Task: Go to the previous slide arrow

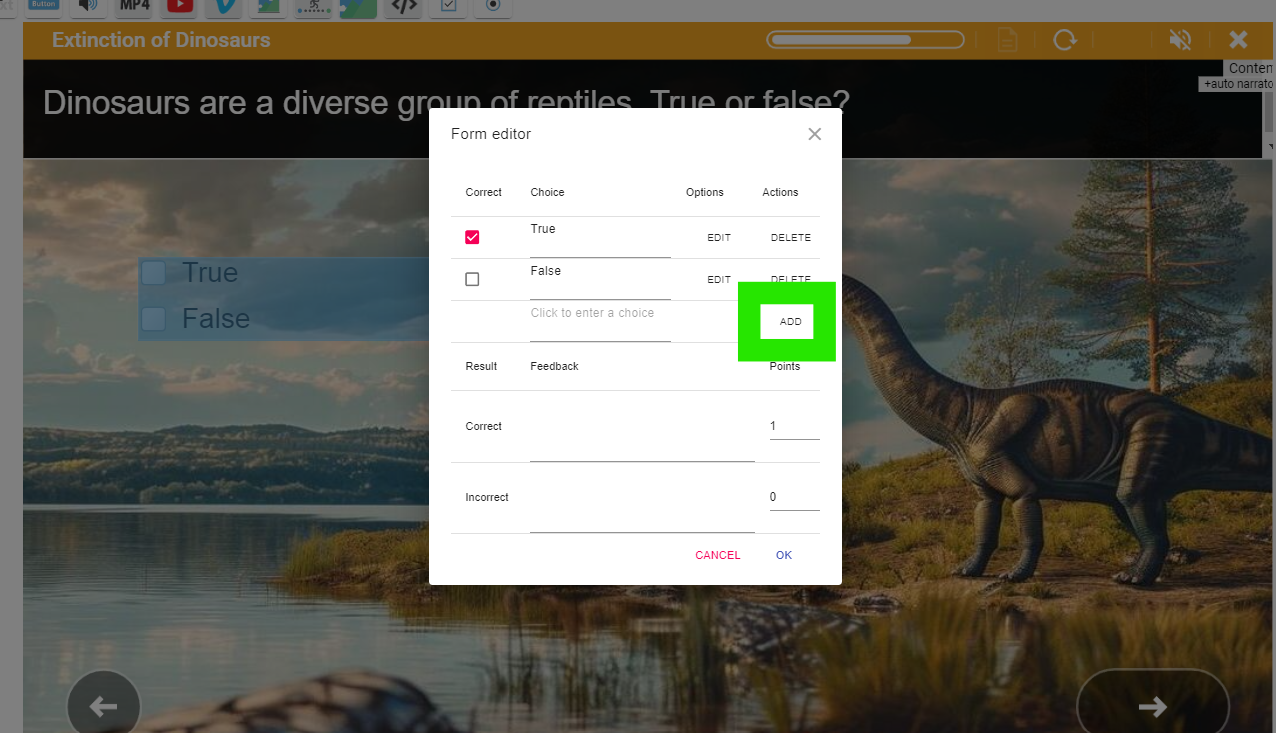Action: (x=103, y=706)
